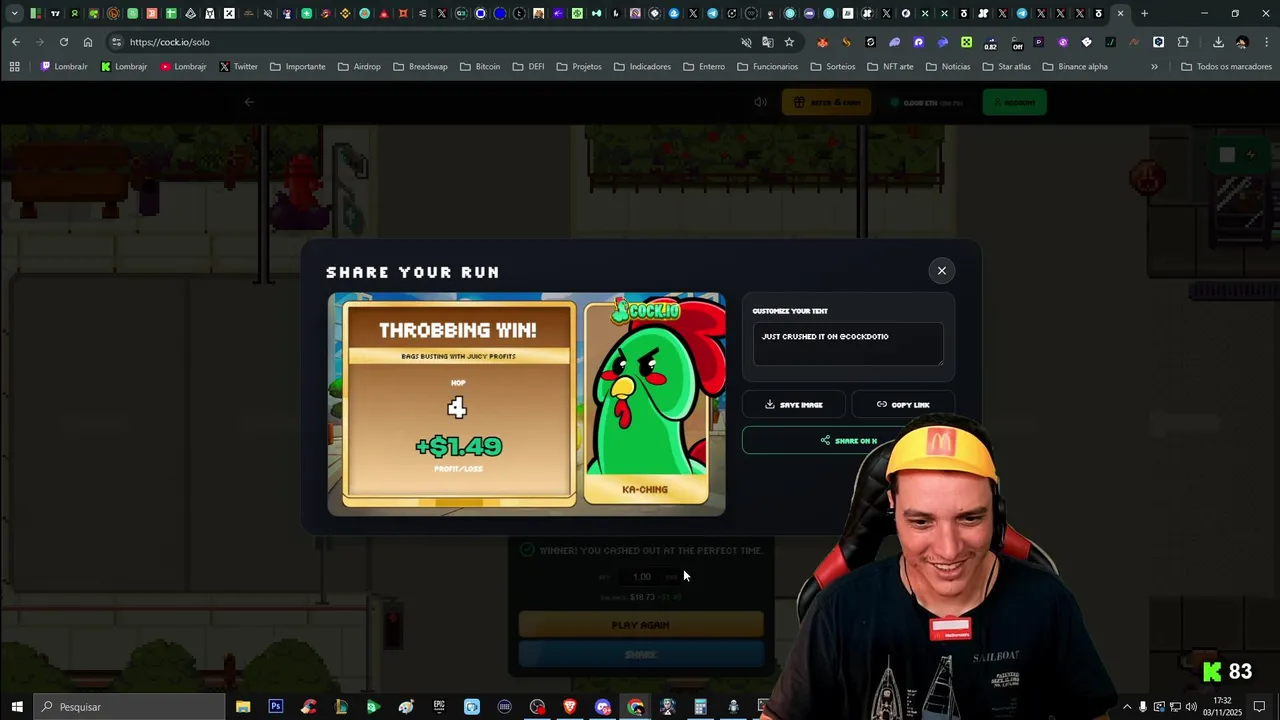1280x720 pixels.
Task: Open the NFT arte bookmark folder
Action: tap(889, 67)
